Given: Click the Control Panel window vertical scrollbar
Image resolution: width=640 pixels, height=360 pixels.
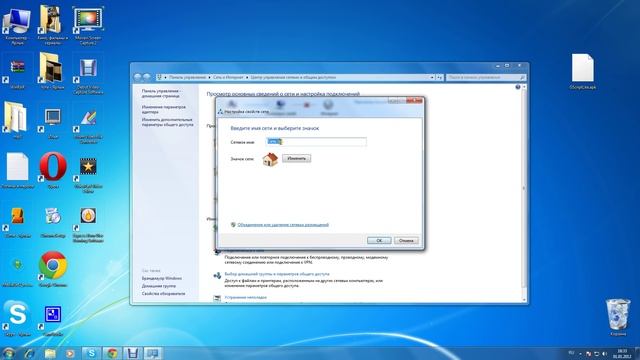Looking at the screenshot, I should click(524, 192).
